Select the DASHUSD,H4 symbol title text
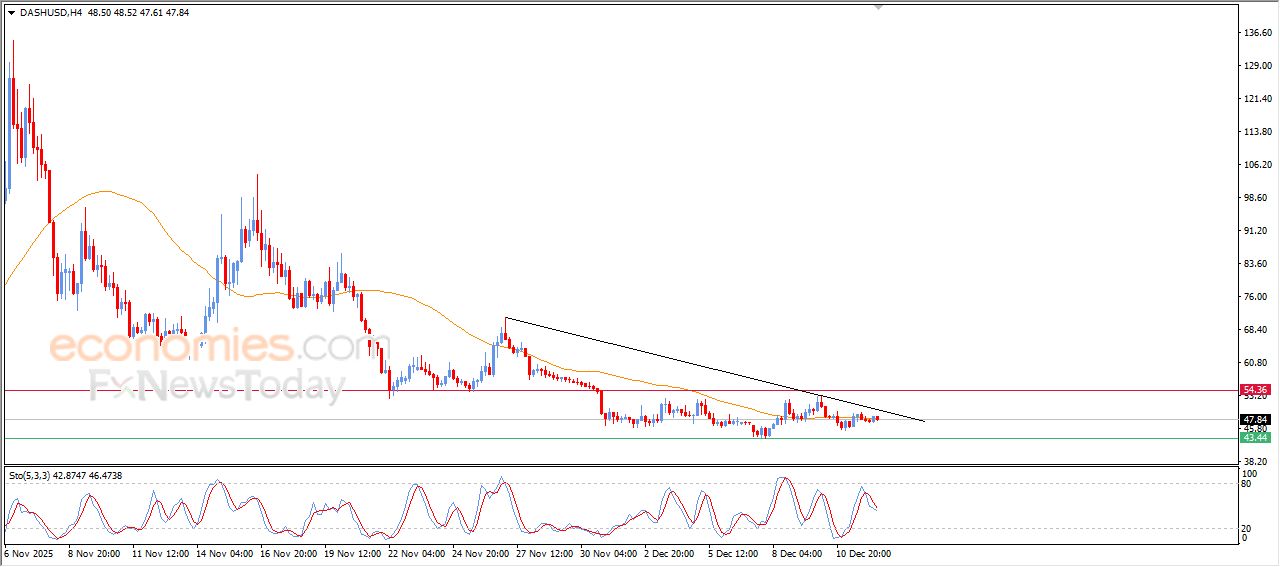 point(50,13)
